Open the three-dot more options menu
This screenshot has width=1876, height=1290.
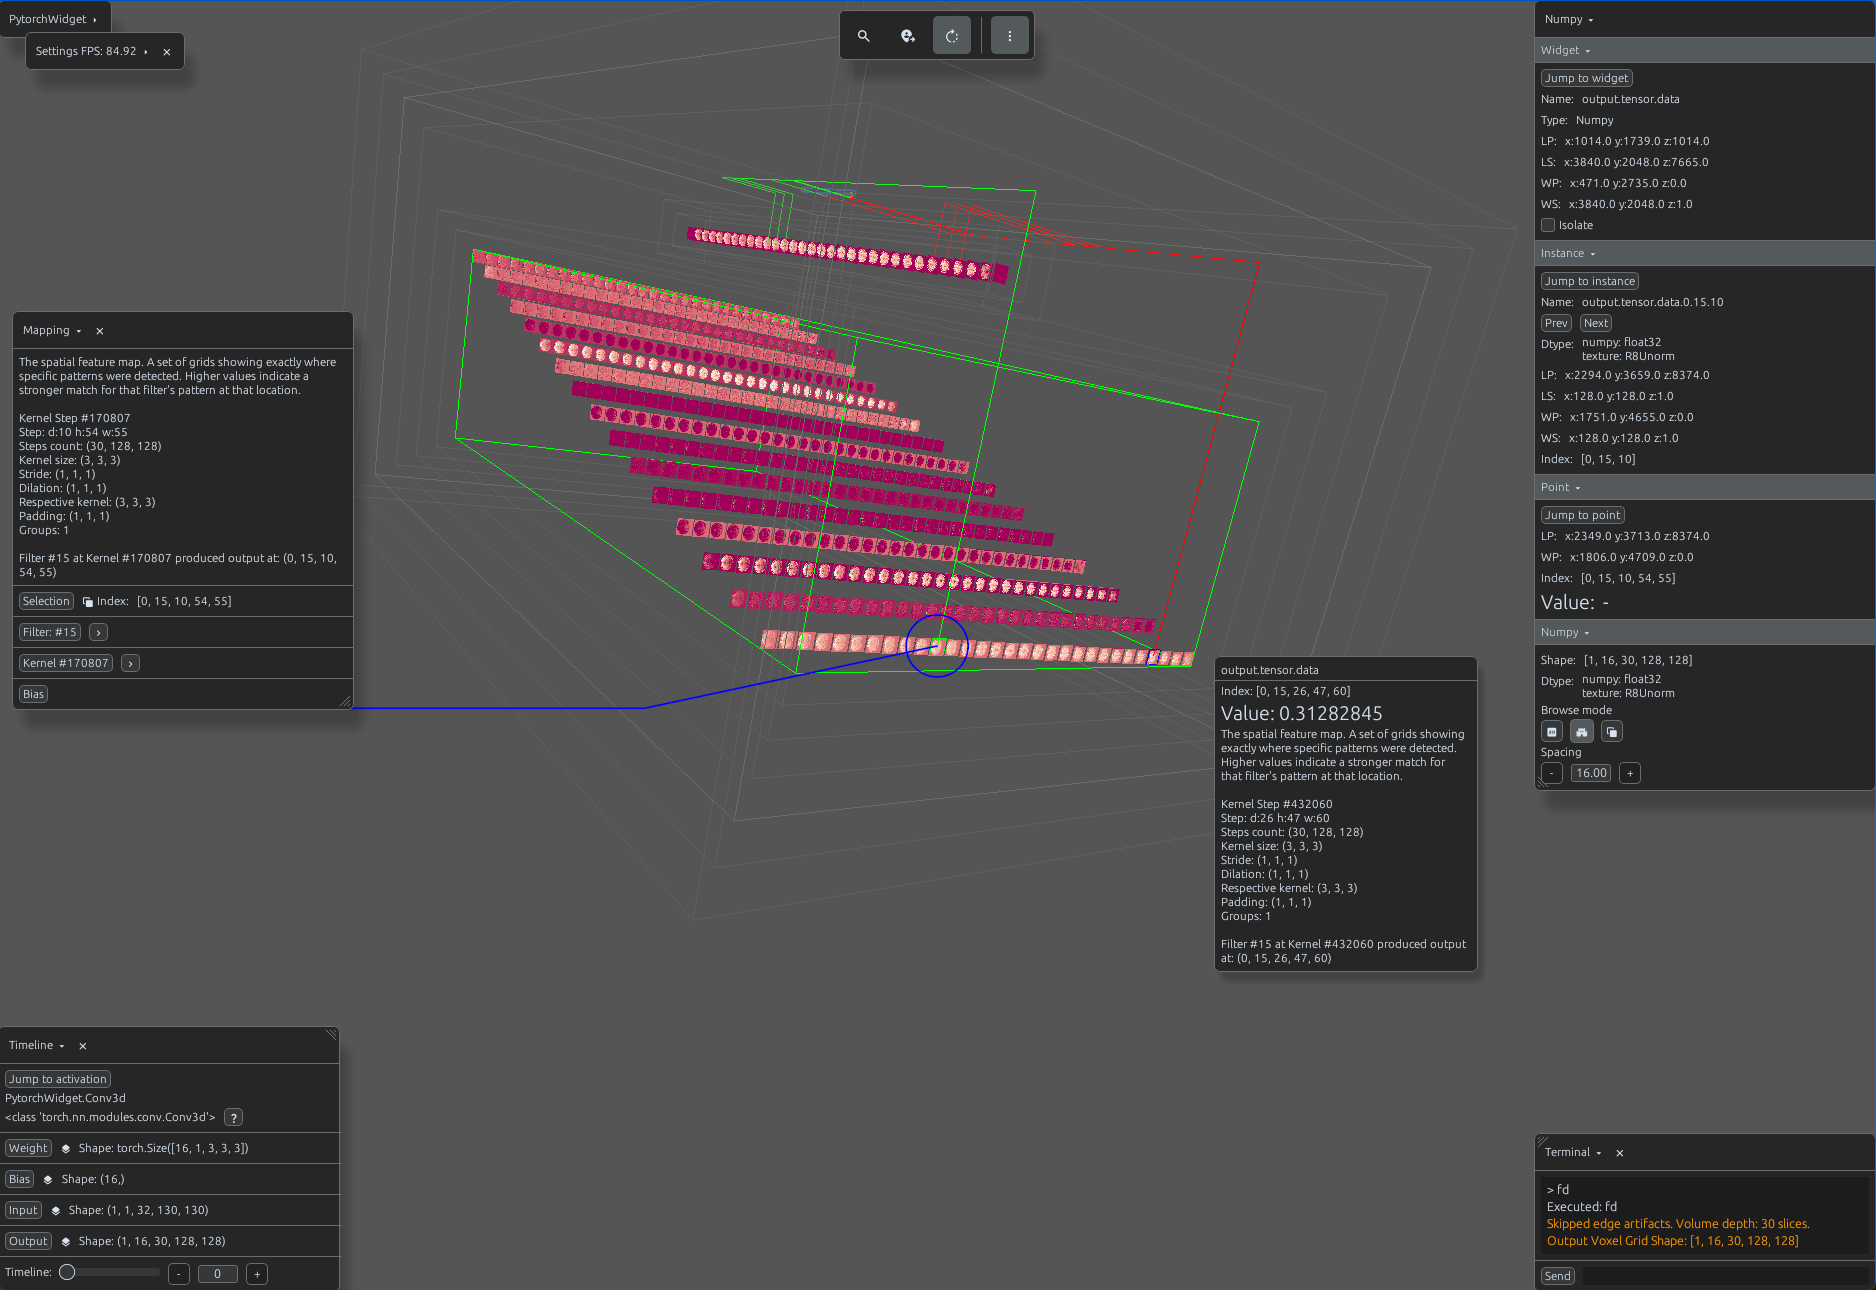[x=1010, y=36]
